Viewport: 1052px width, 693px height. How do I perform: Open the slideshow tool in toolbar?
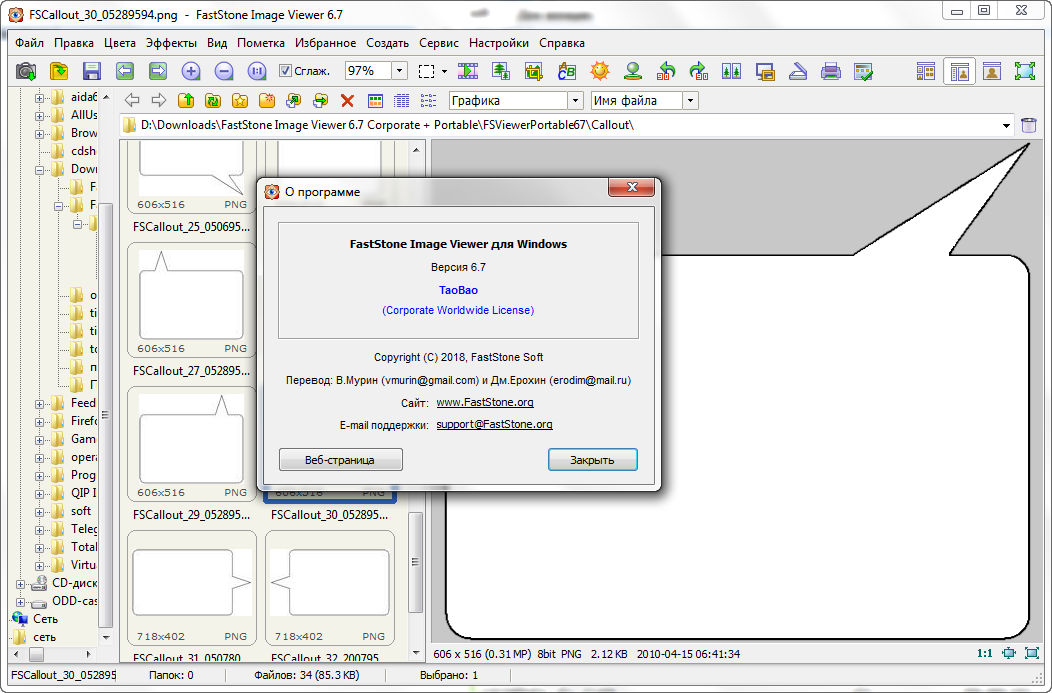[x=468, y=71]
